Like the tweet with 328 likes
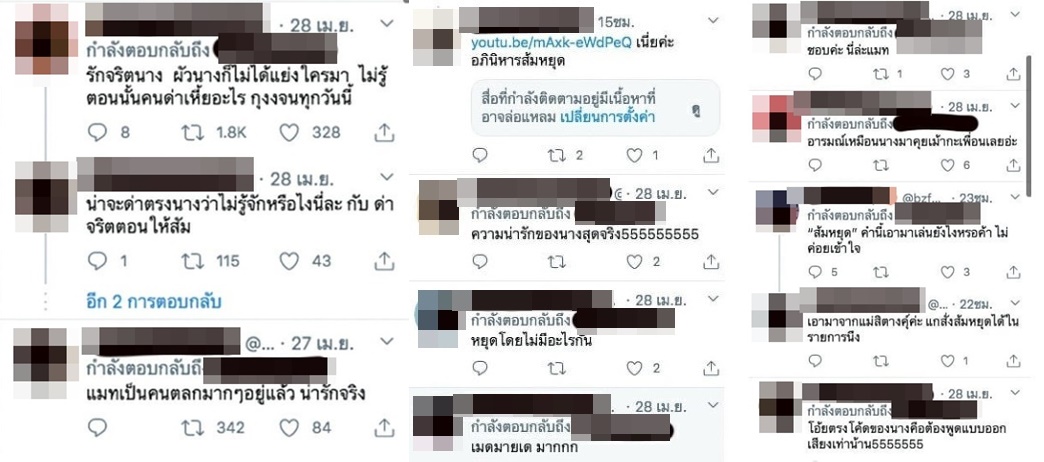The image size is (1044, 462). (x=288, y=132)
